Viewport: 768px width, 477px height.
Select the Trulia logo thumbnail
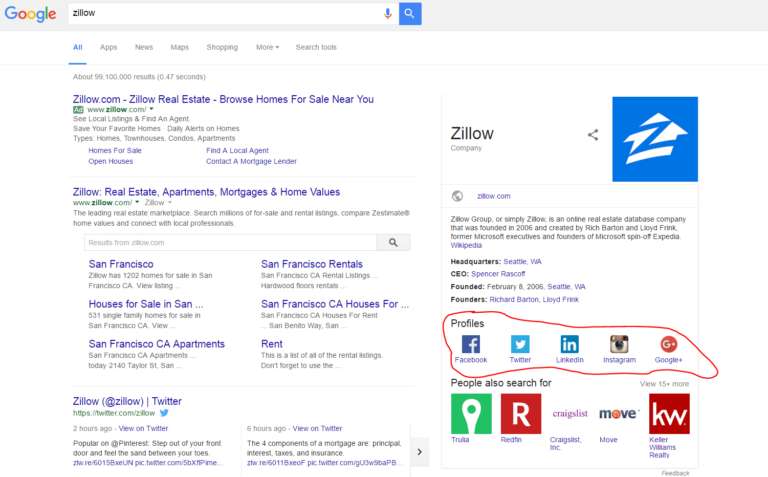(471, 414)
